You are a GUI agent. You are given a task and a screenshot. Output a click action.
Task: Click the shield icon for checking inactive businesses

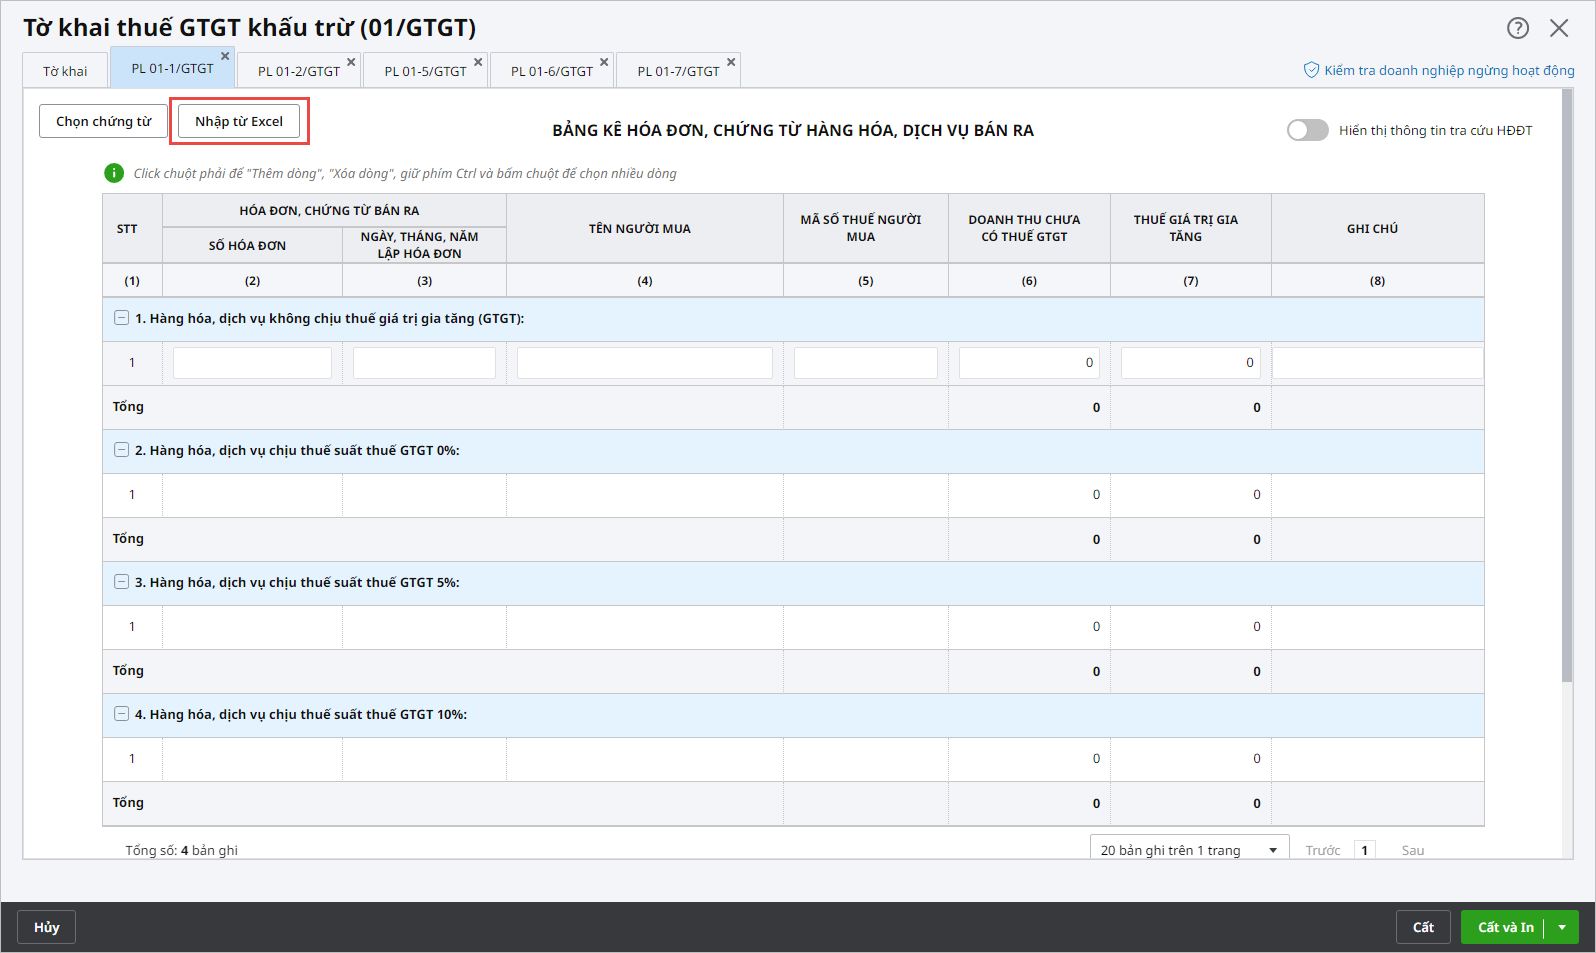(1311, 70)
